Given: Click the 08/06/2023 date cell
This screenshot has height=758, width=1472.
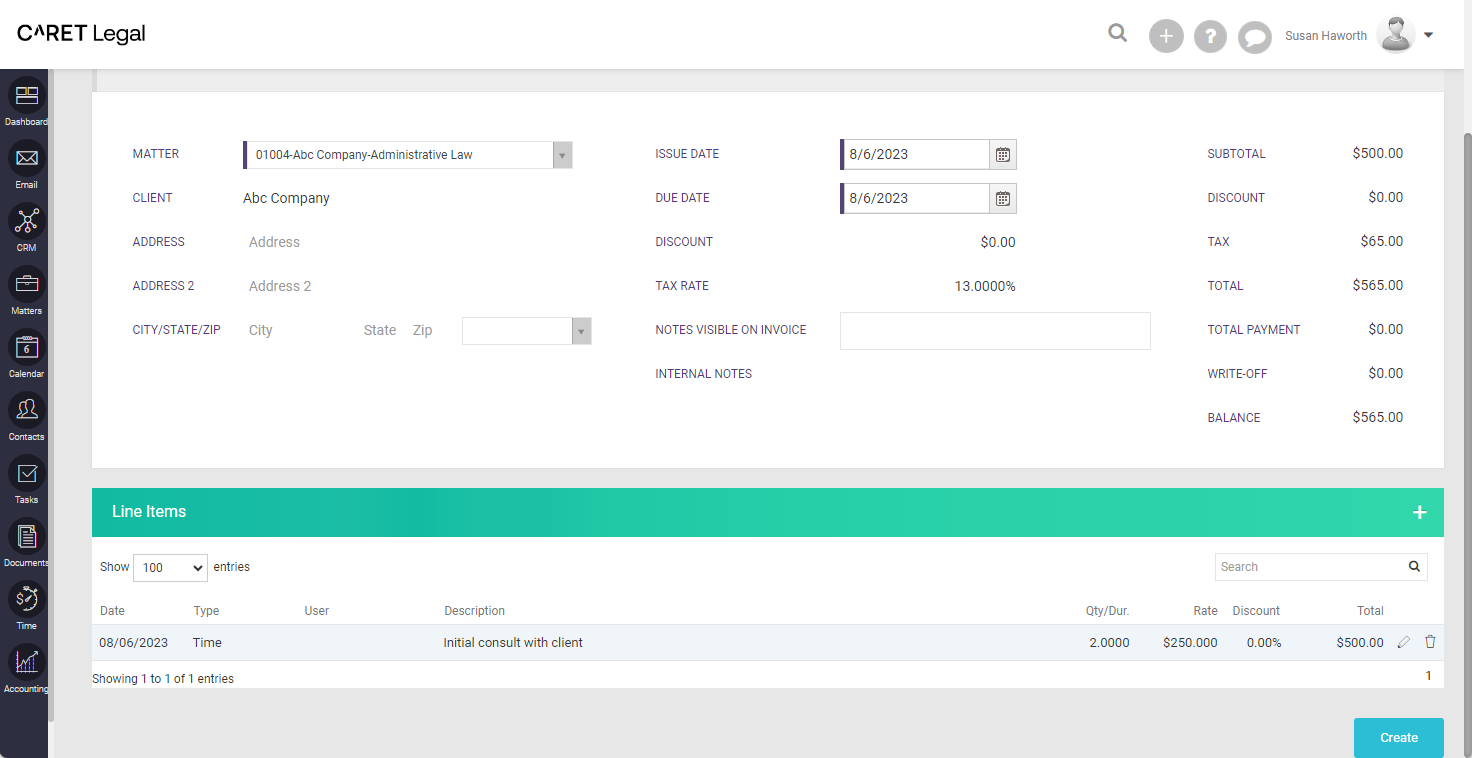Looking at the screenshot, I should 133,643.
